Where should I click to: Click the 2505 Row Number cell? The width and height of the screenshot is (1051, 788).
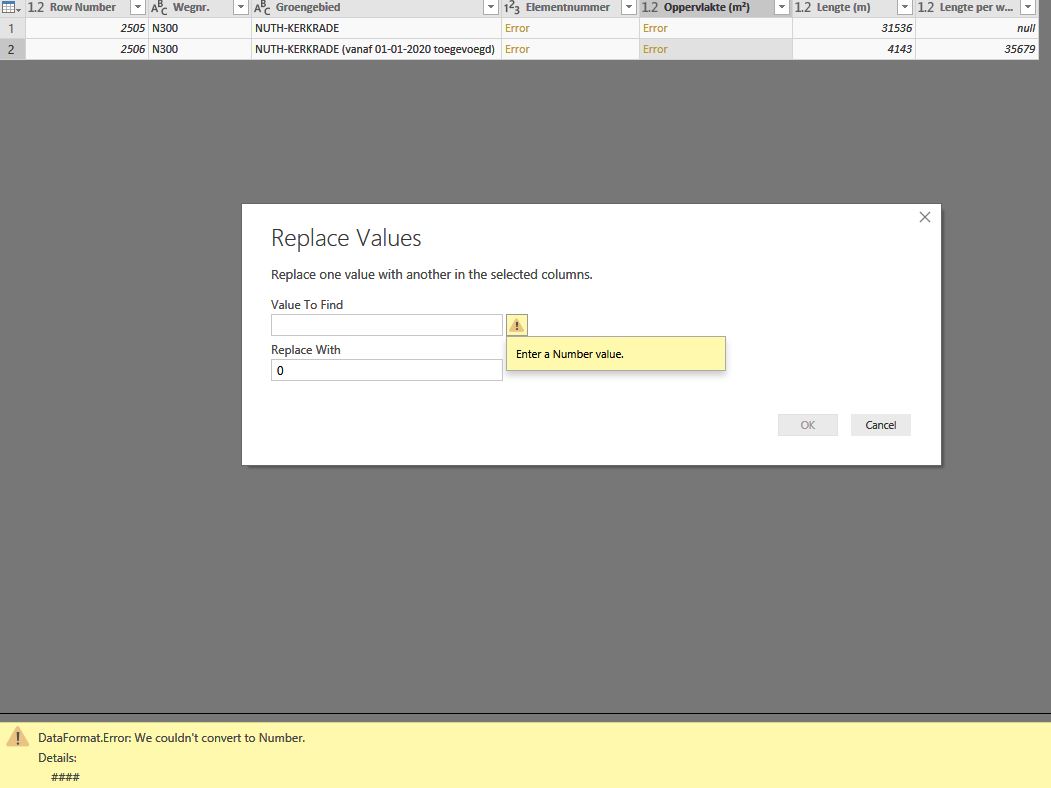tap(87, 28)
